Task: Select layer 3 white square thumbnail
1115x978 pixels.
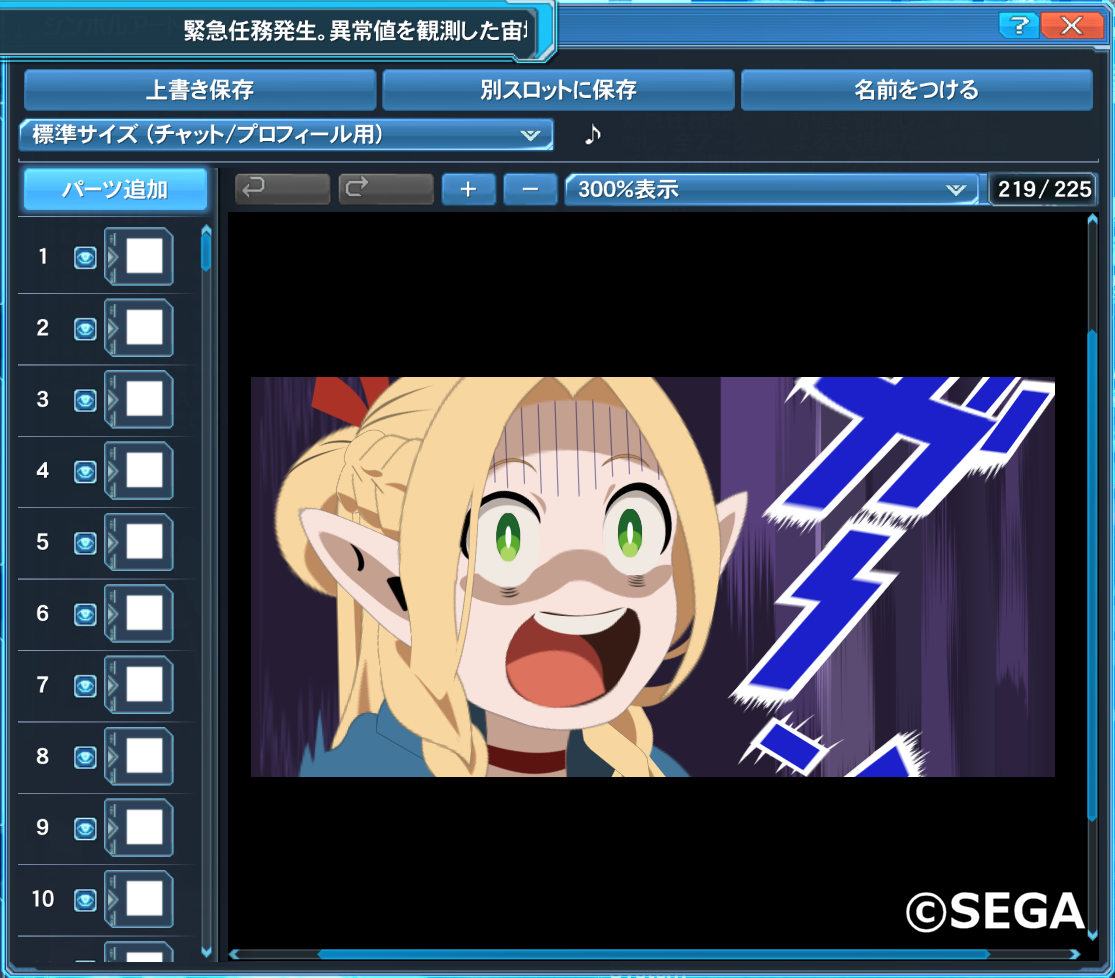Action: click(144, 399)
